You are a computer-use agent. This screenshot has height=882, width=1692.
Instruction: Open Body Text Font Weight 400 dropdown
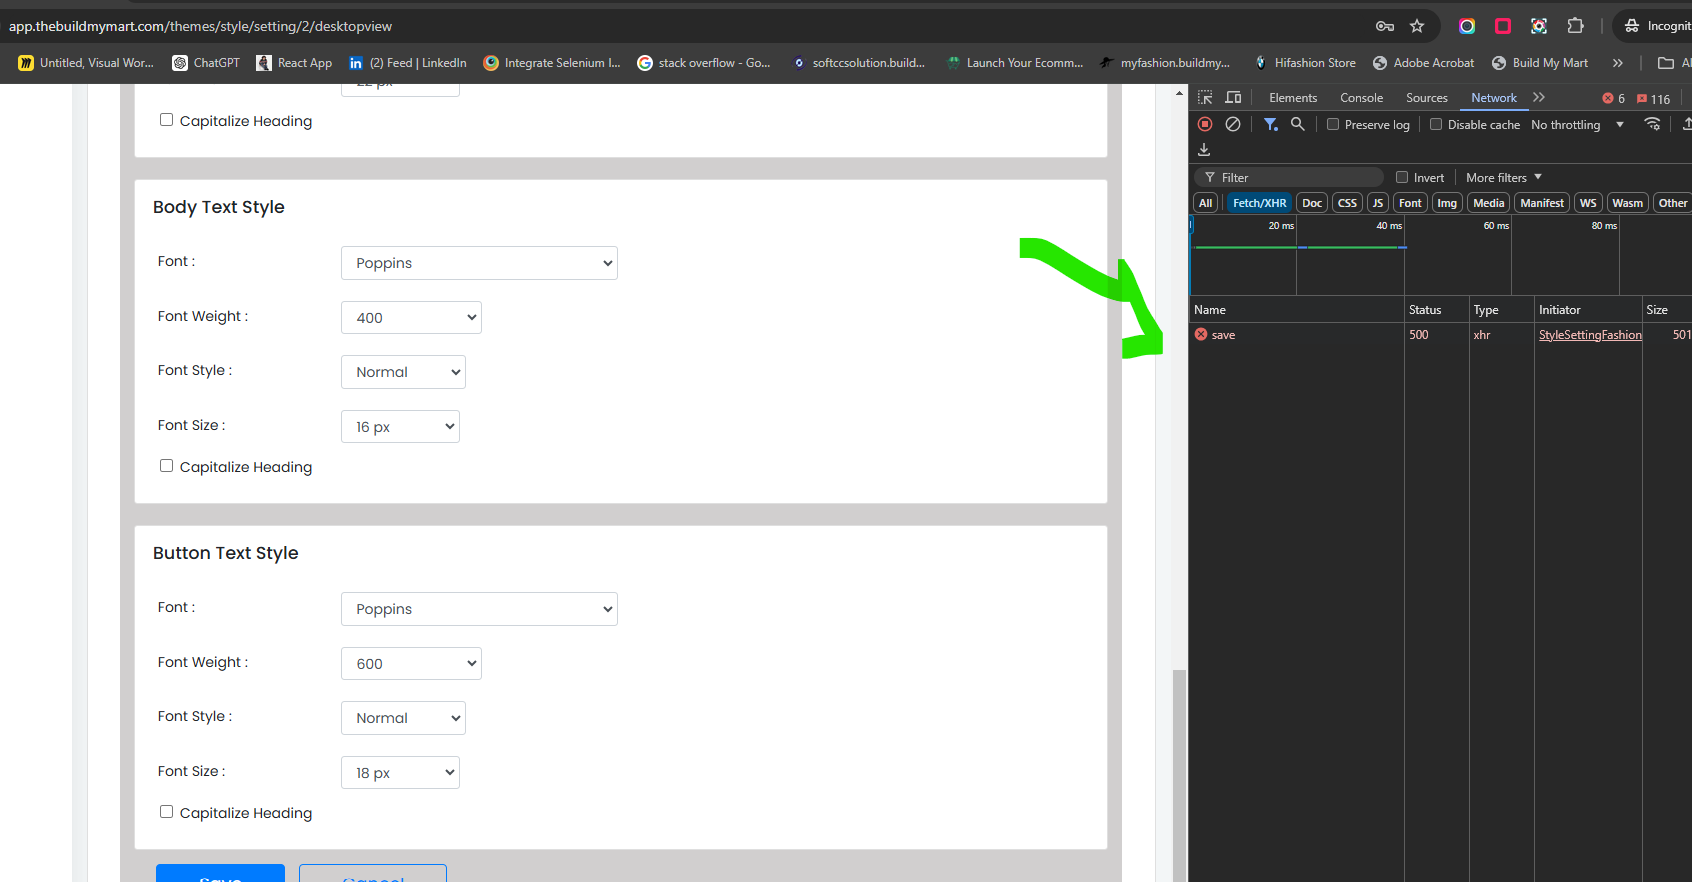411,318
